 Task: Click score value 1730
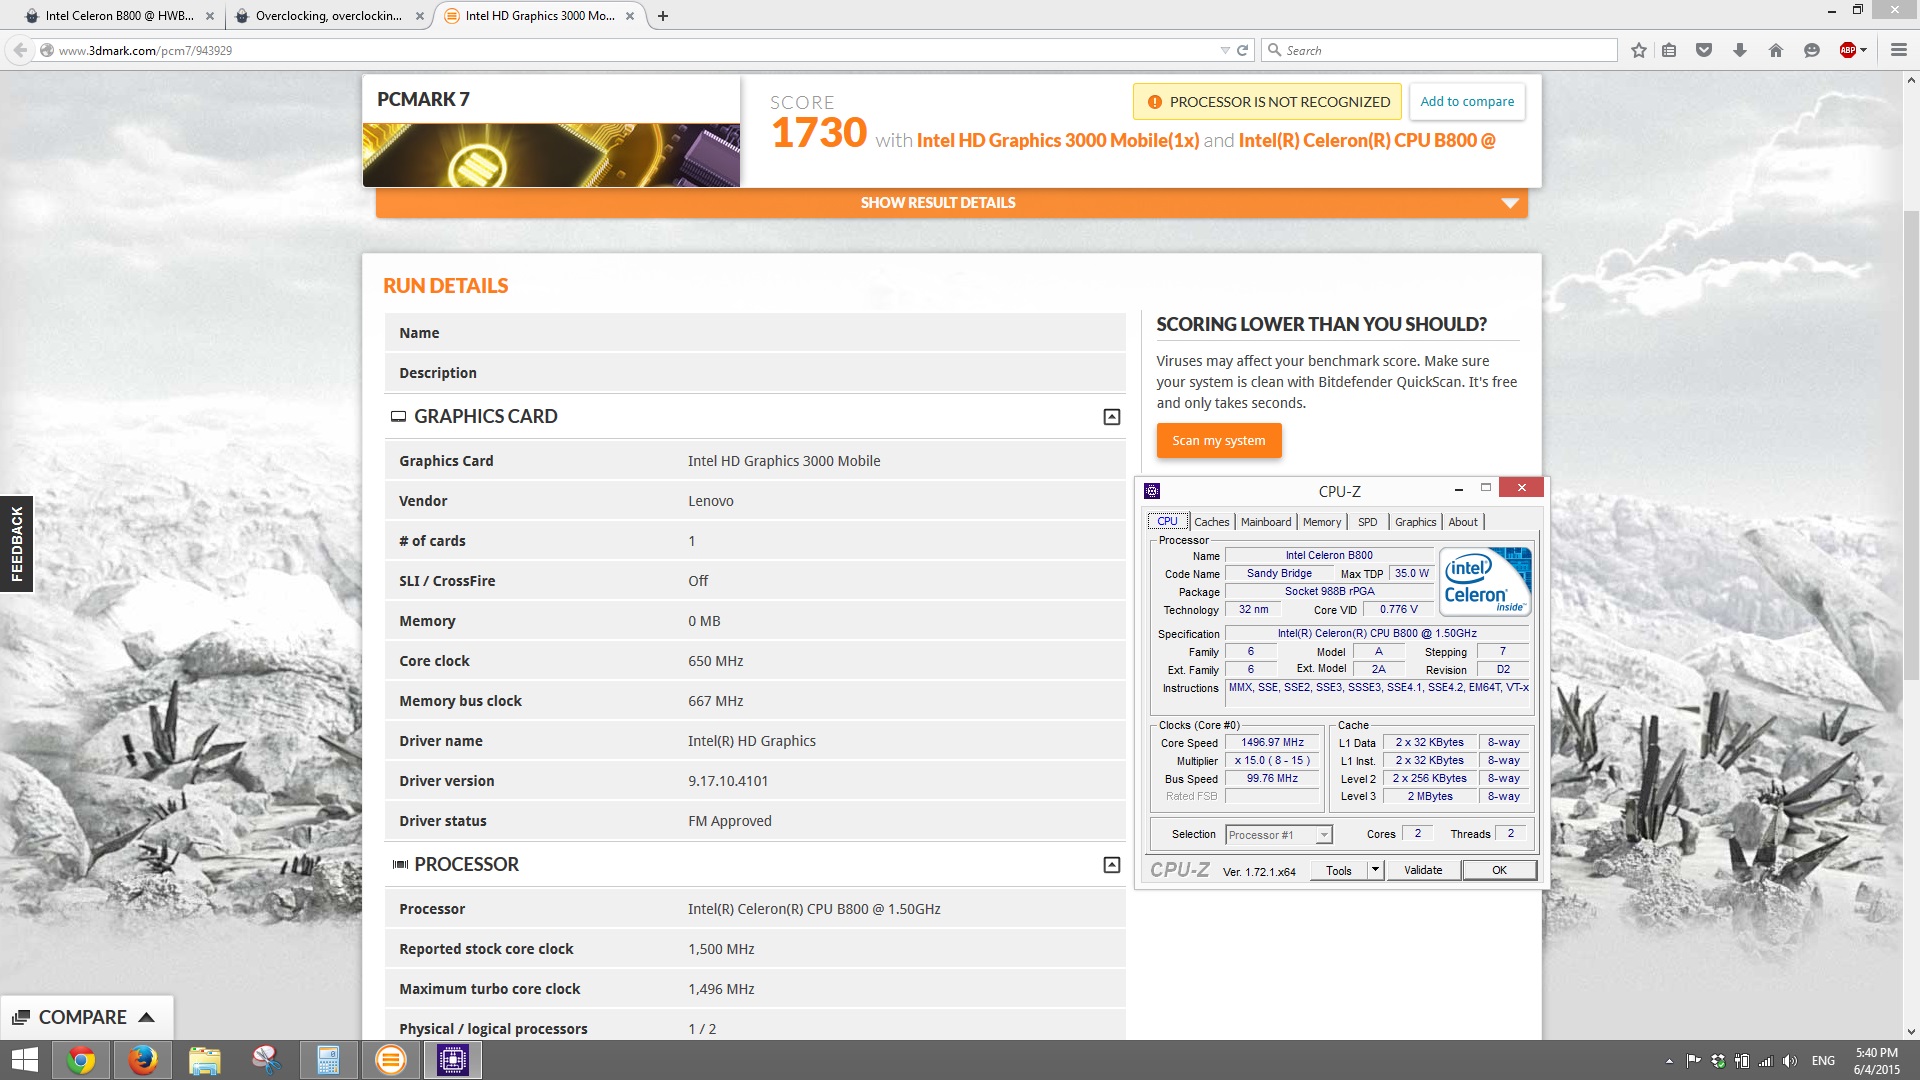[818, 133]
